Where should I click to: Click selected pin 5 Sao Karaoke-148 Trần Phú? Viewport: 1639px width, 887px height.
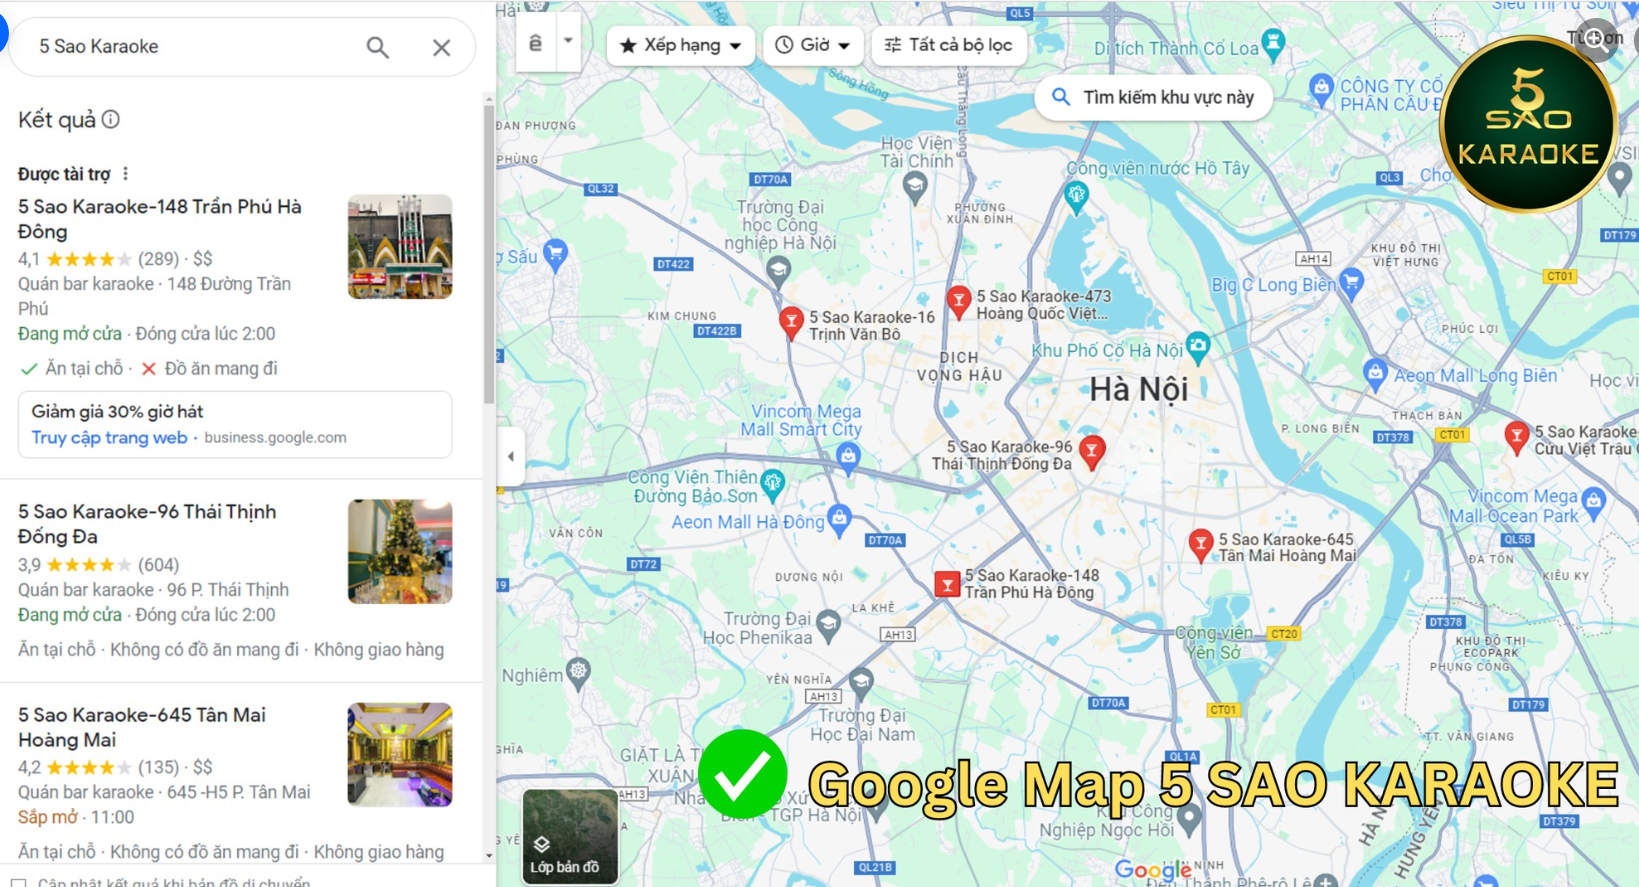pyautogui.click(x=947, y=584)
